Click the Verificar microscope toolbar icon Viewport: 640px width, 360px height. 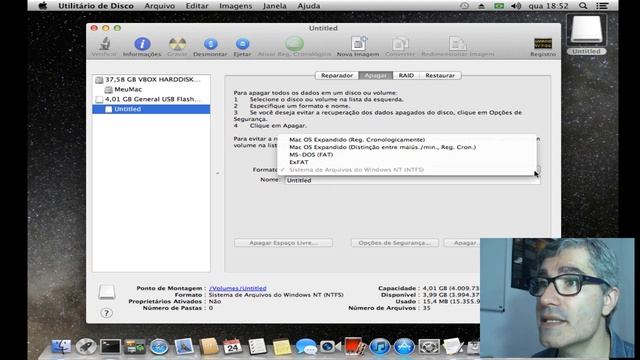click(104, 44)
